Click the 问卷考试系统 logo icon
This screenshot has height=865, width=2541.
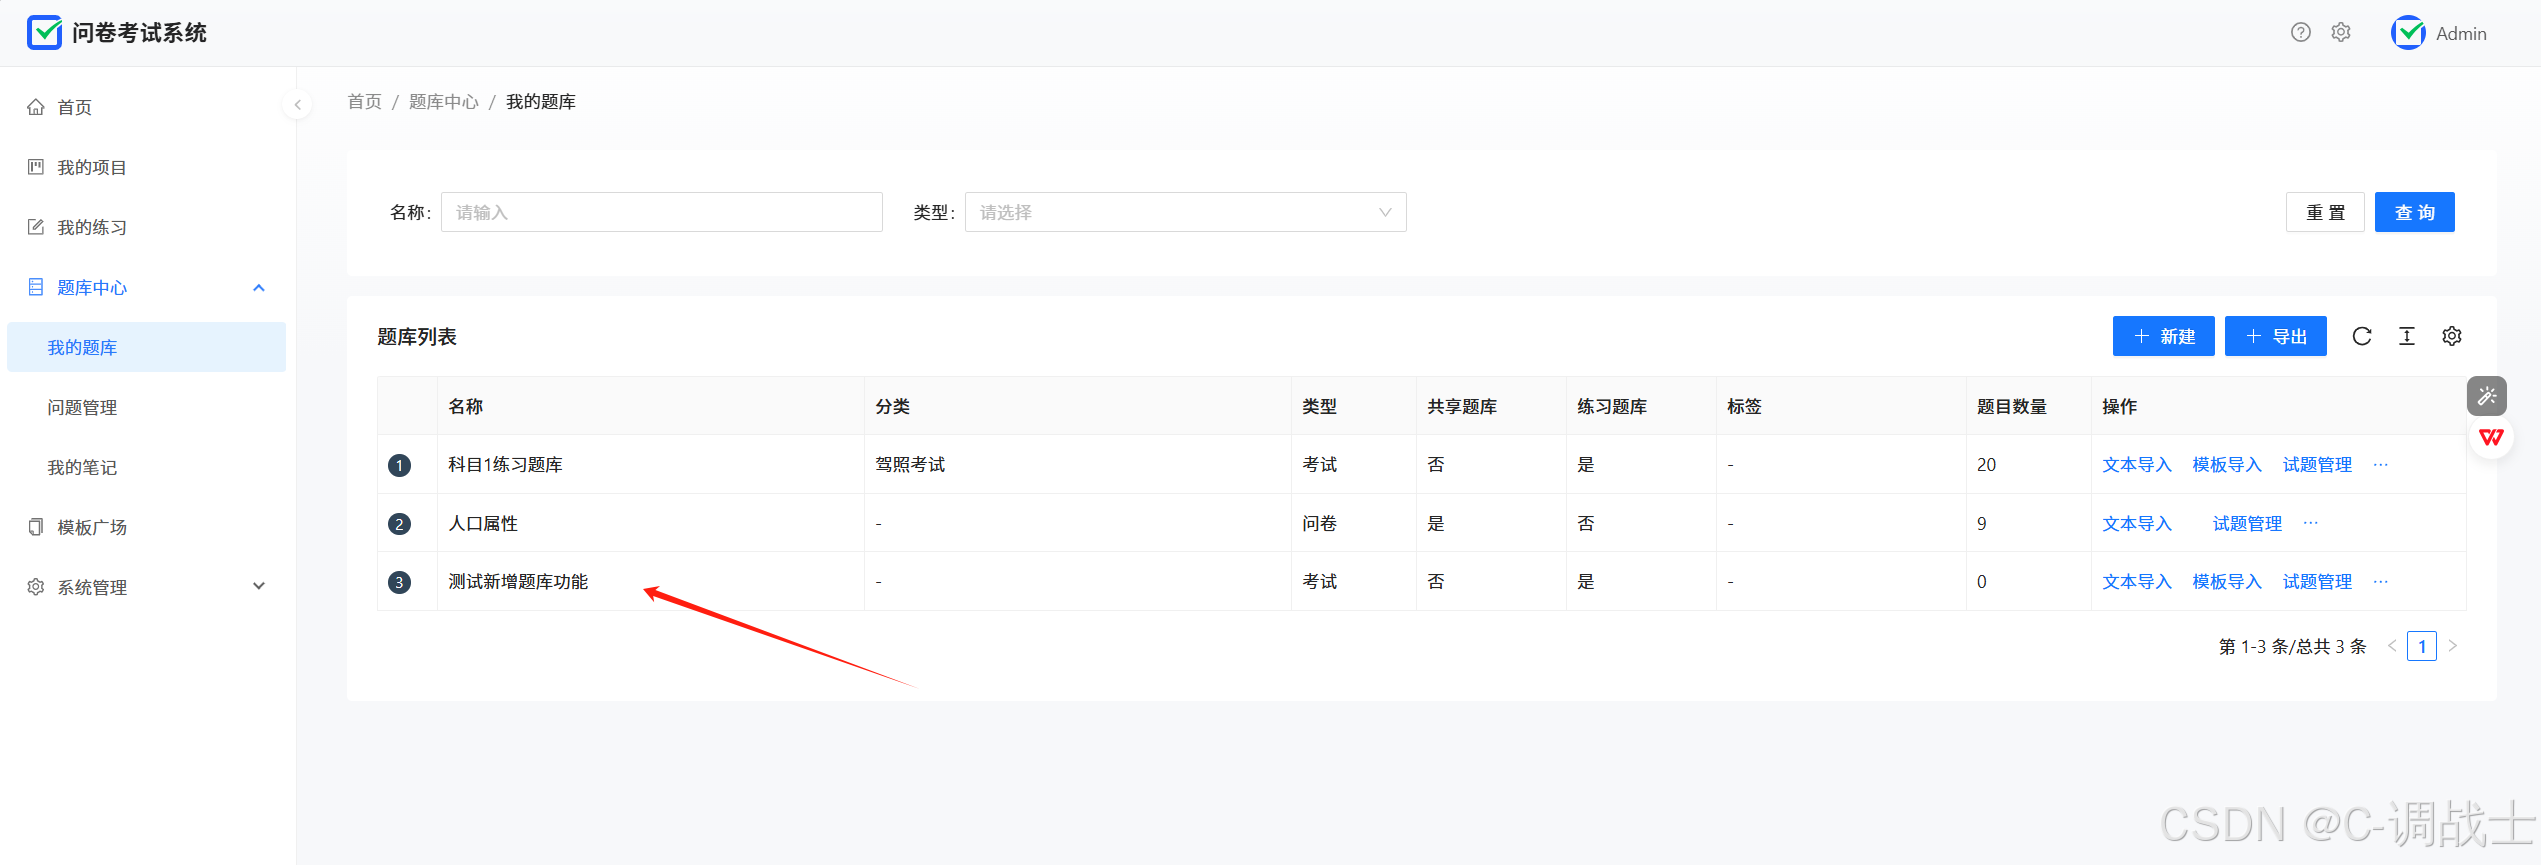pyautogui.click(x=44, y=33)
